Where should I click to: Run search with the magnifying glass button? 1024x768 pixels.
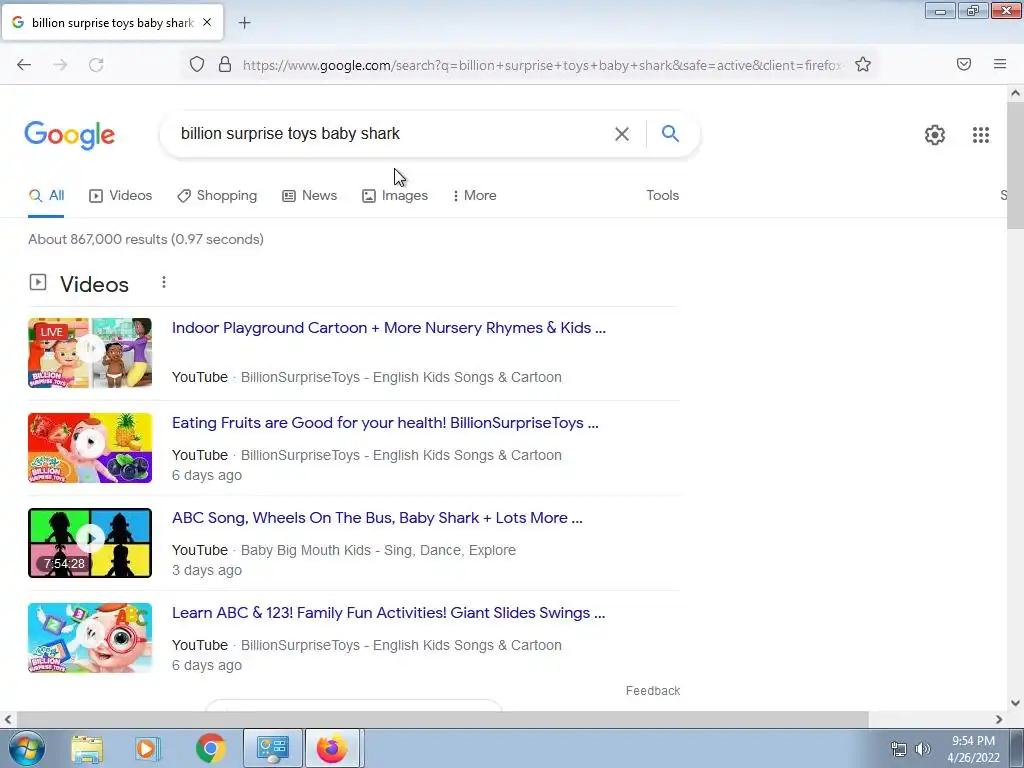point(670,133)
